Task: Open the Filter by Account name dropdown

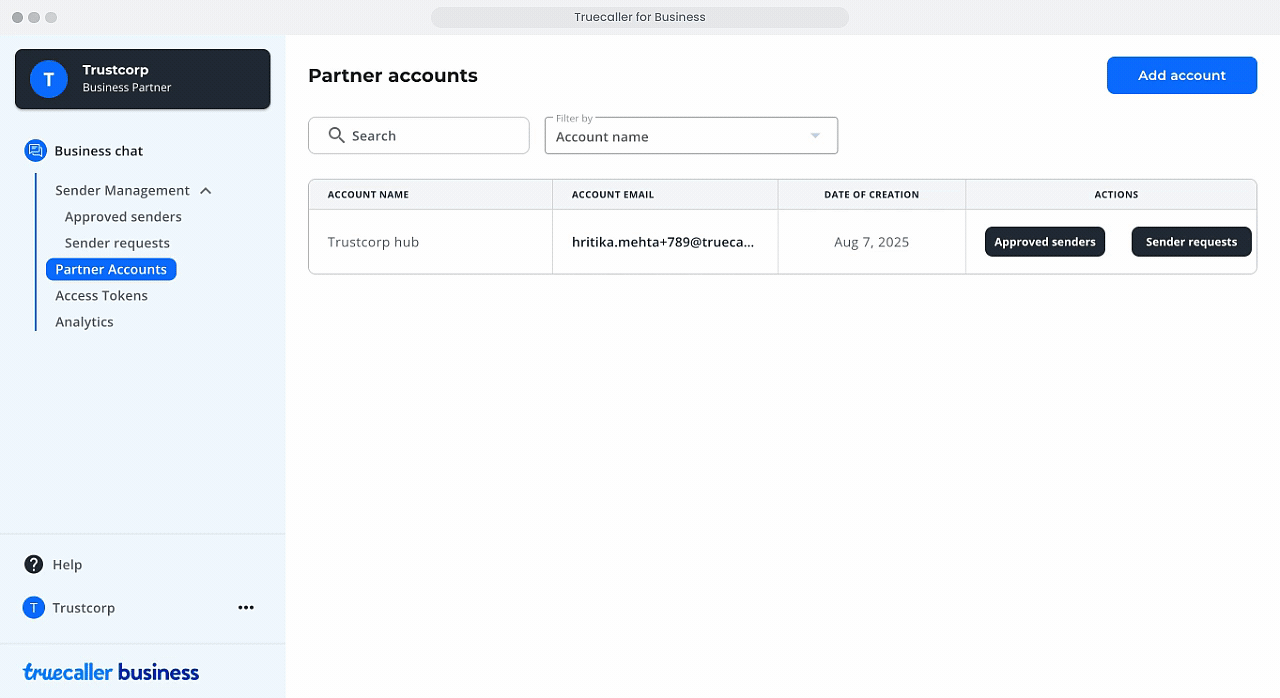Action: click(690, 136)
